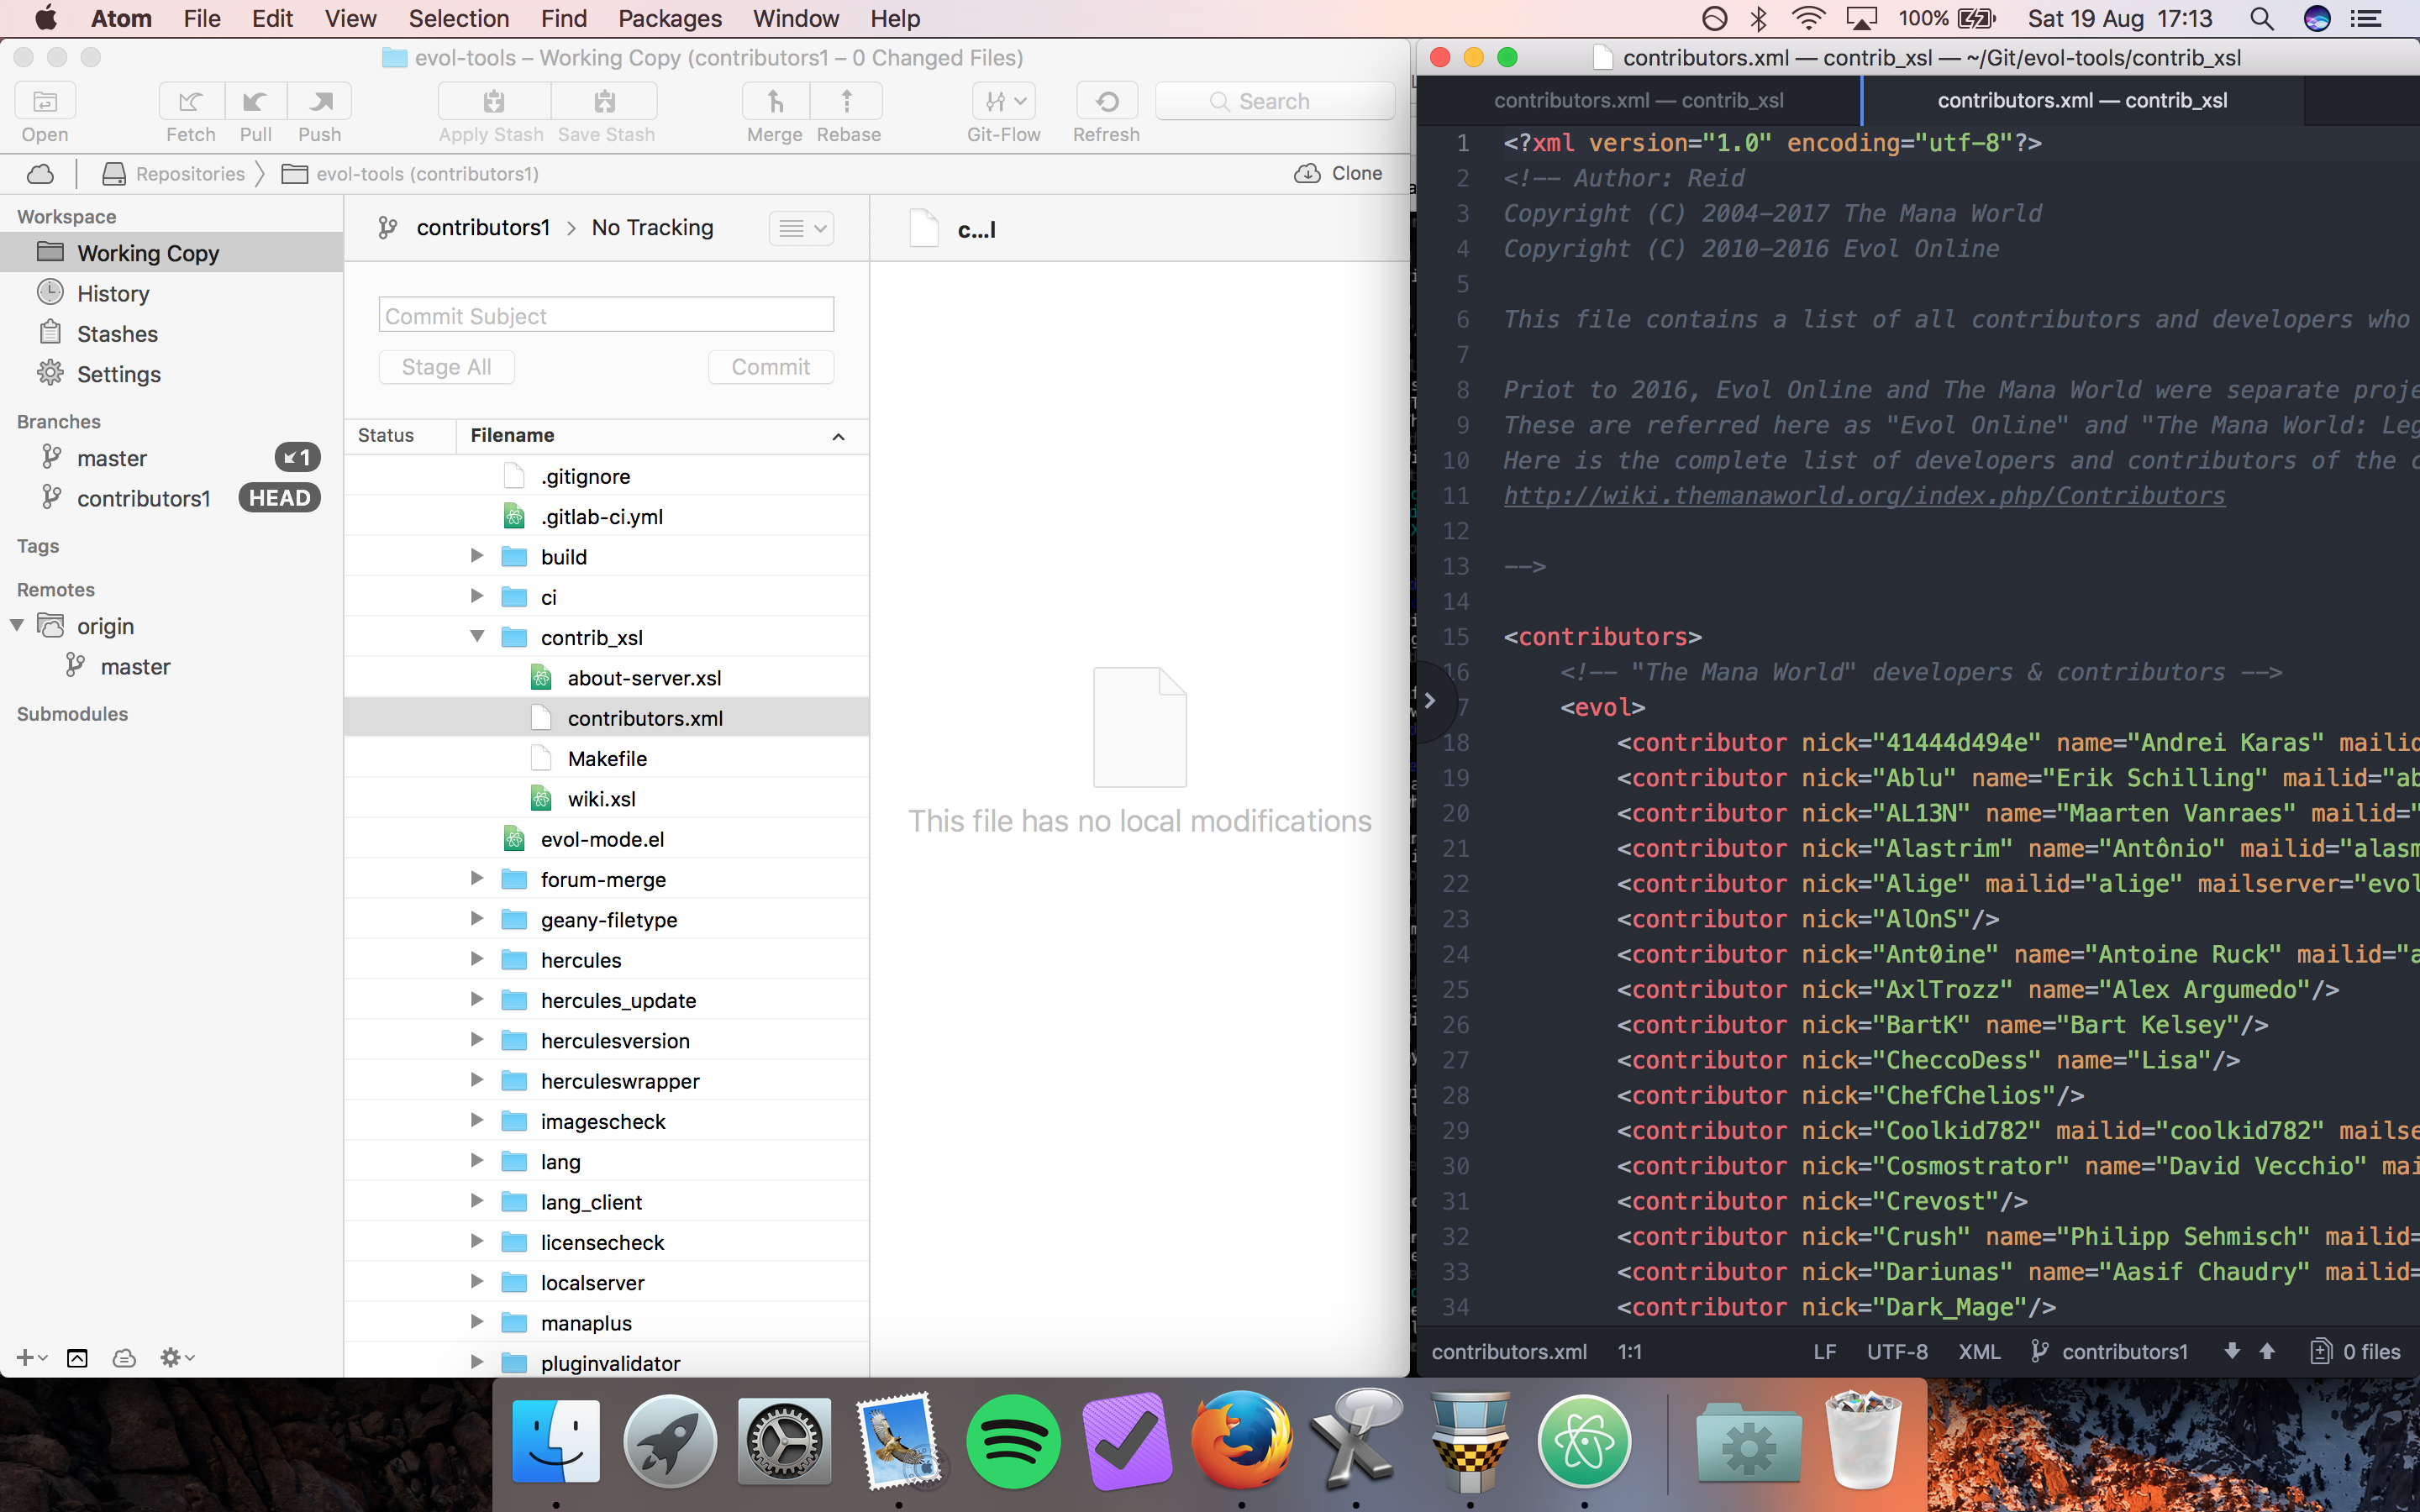Viewport: 2420px width, 1512px height.
Task: Expand the ci folder
Action: pos(477,596)
